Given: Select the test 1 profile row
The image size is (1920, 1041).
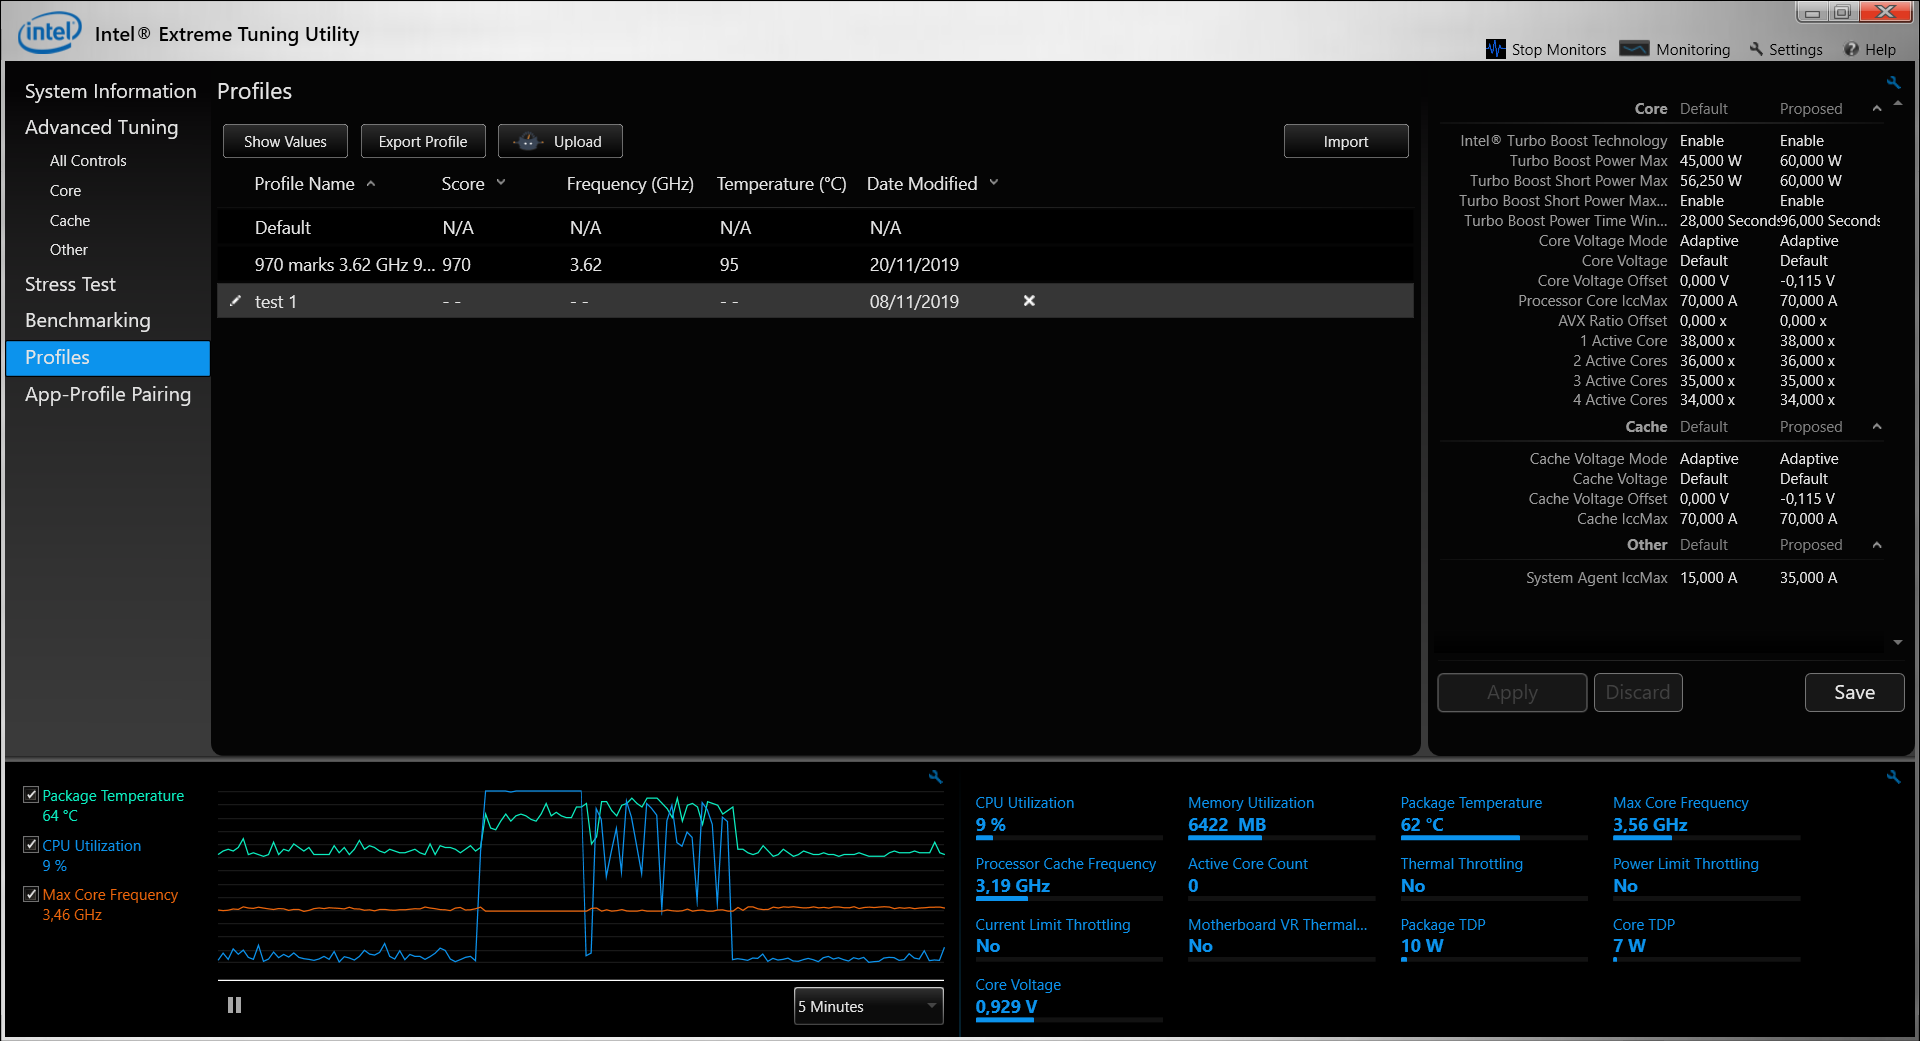Looking at the screenshot, I should click(815, 301).
